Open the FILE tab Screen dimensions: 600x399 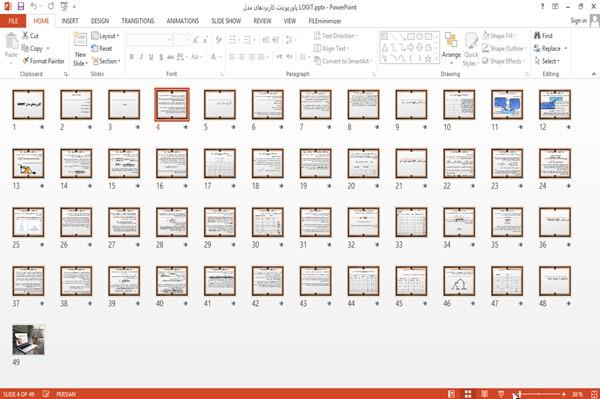[x=13, y=21]
